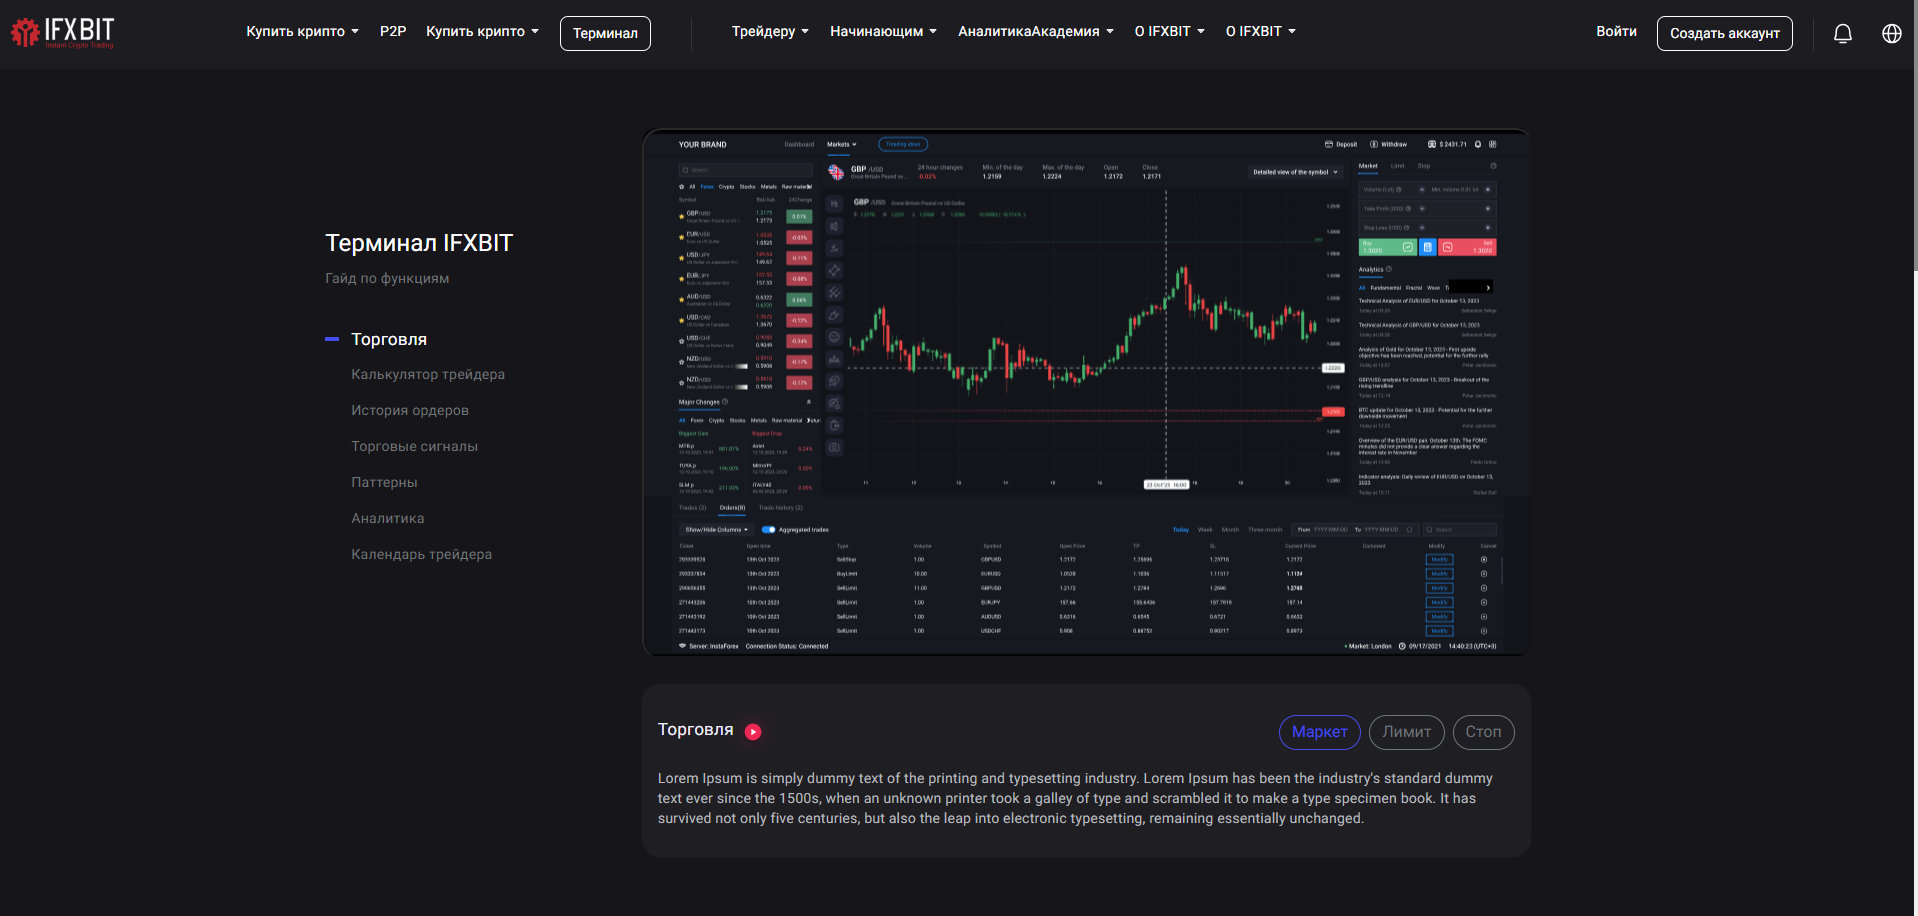Click the From date field in orders panel
The height and width of the screenshot is (916, 1918).
1322,530
